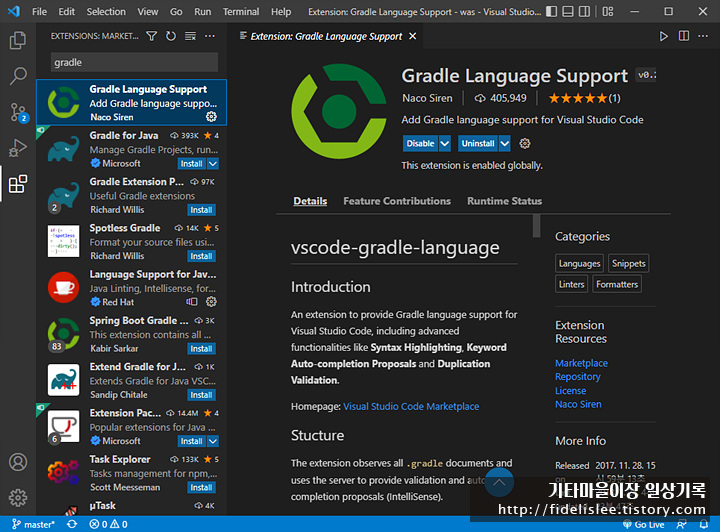Toggle primary side bar layout icon
Image resolution: width=720 pixels, height=532 pixels.
(x=551, y=11)
